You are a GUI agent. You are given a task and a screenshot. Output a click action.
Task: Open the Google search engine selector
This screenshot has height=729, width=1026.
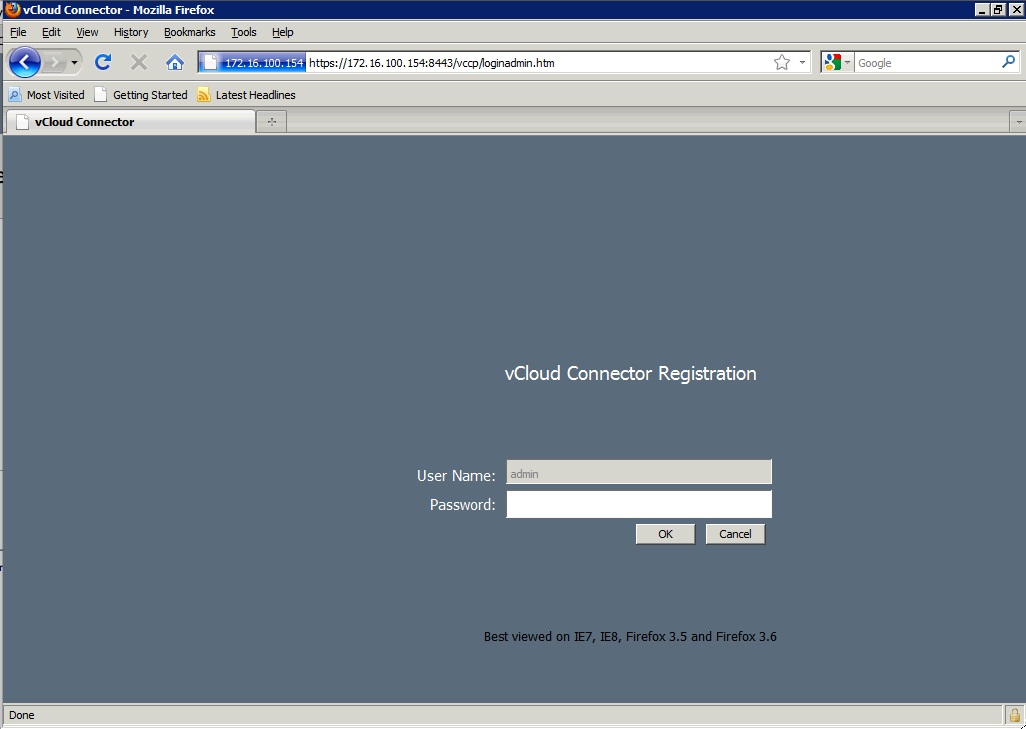pyautogui.click(x=837, y=63)
